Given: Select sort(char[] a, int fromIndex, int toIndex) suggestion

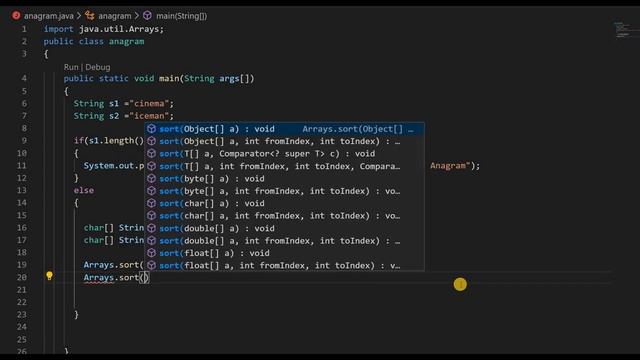Looking at the screenshot, I should pos(284,216).
